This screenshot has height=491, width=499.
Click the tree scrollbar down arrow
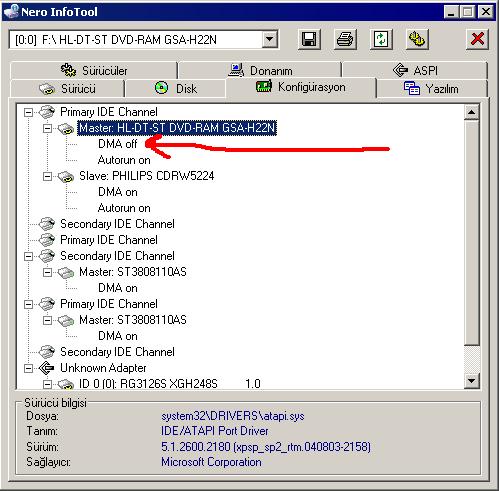(x=472, y=381)
